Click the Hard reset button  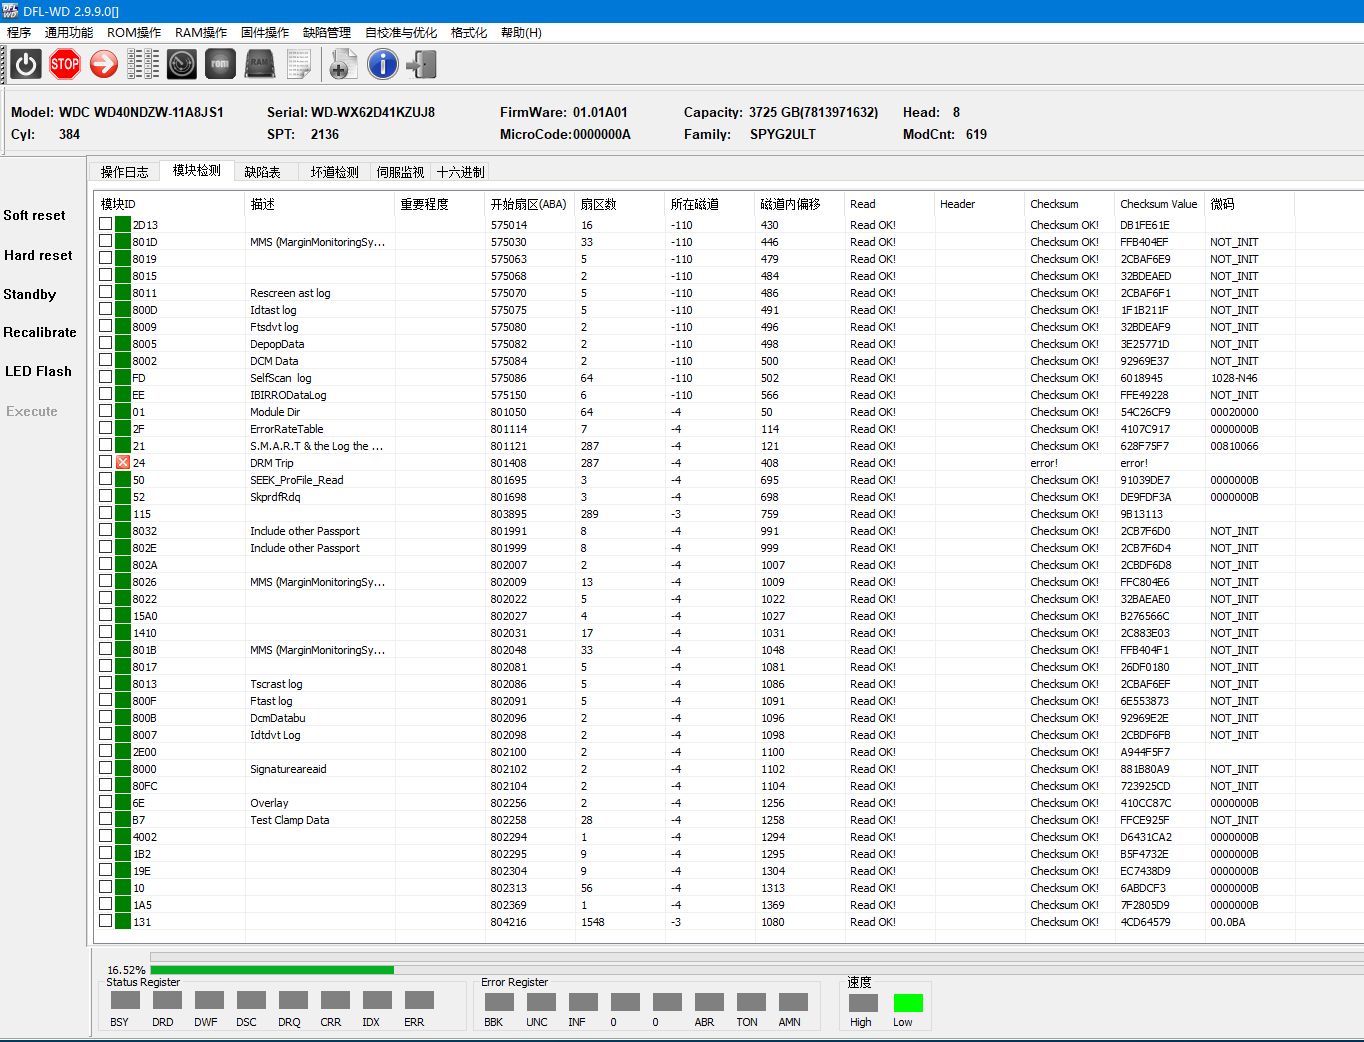pos(38,255)
